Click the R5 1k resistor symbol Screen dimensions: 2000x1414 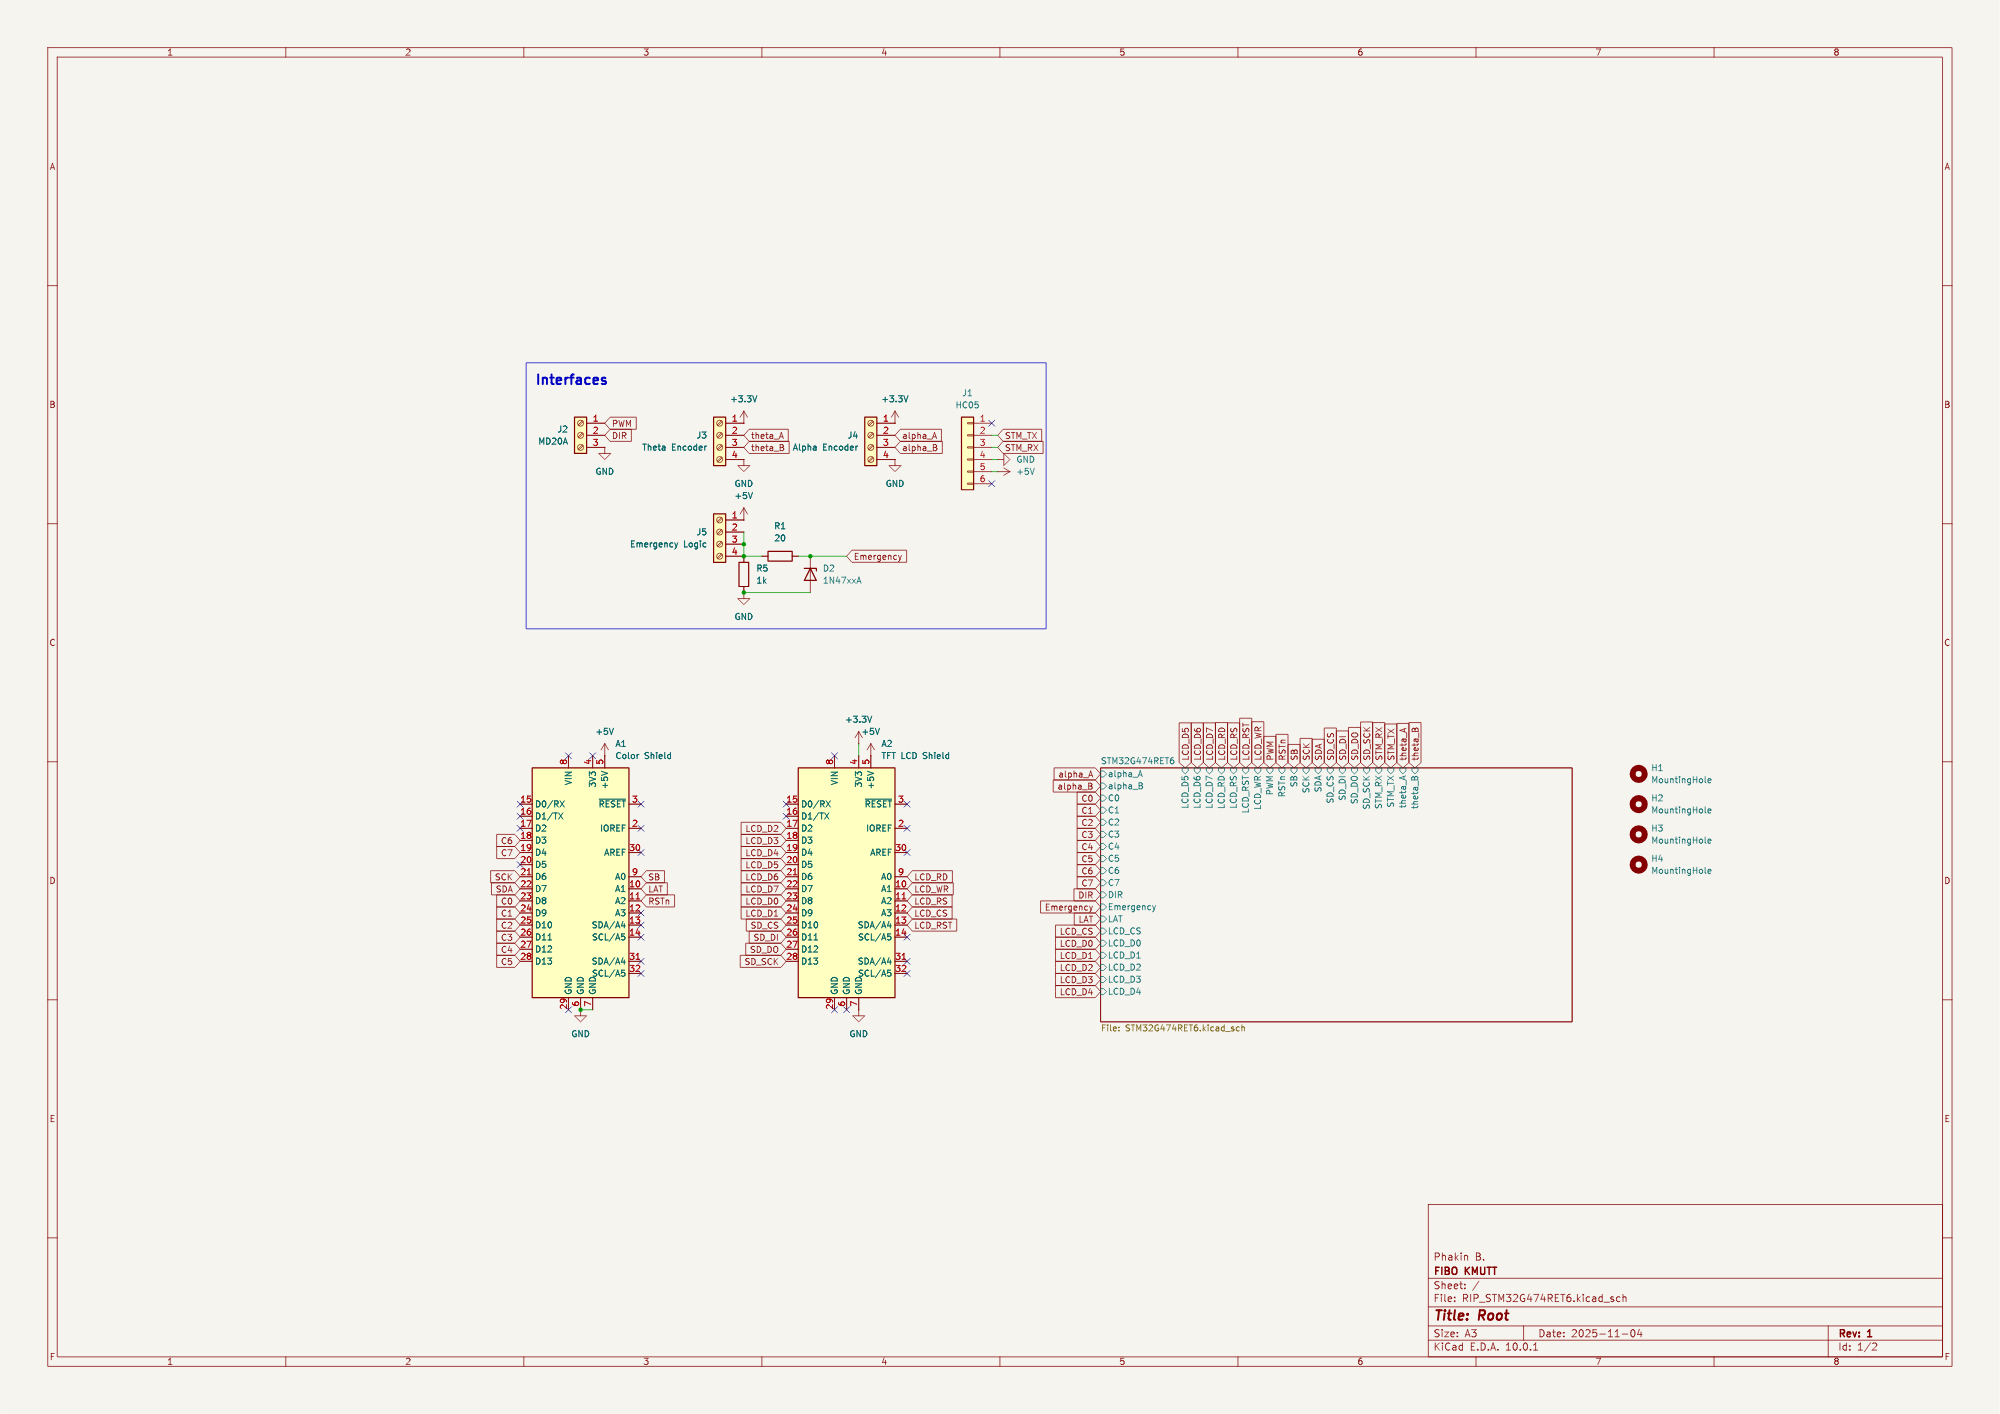743,574
